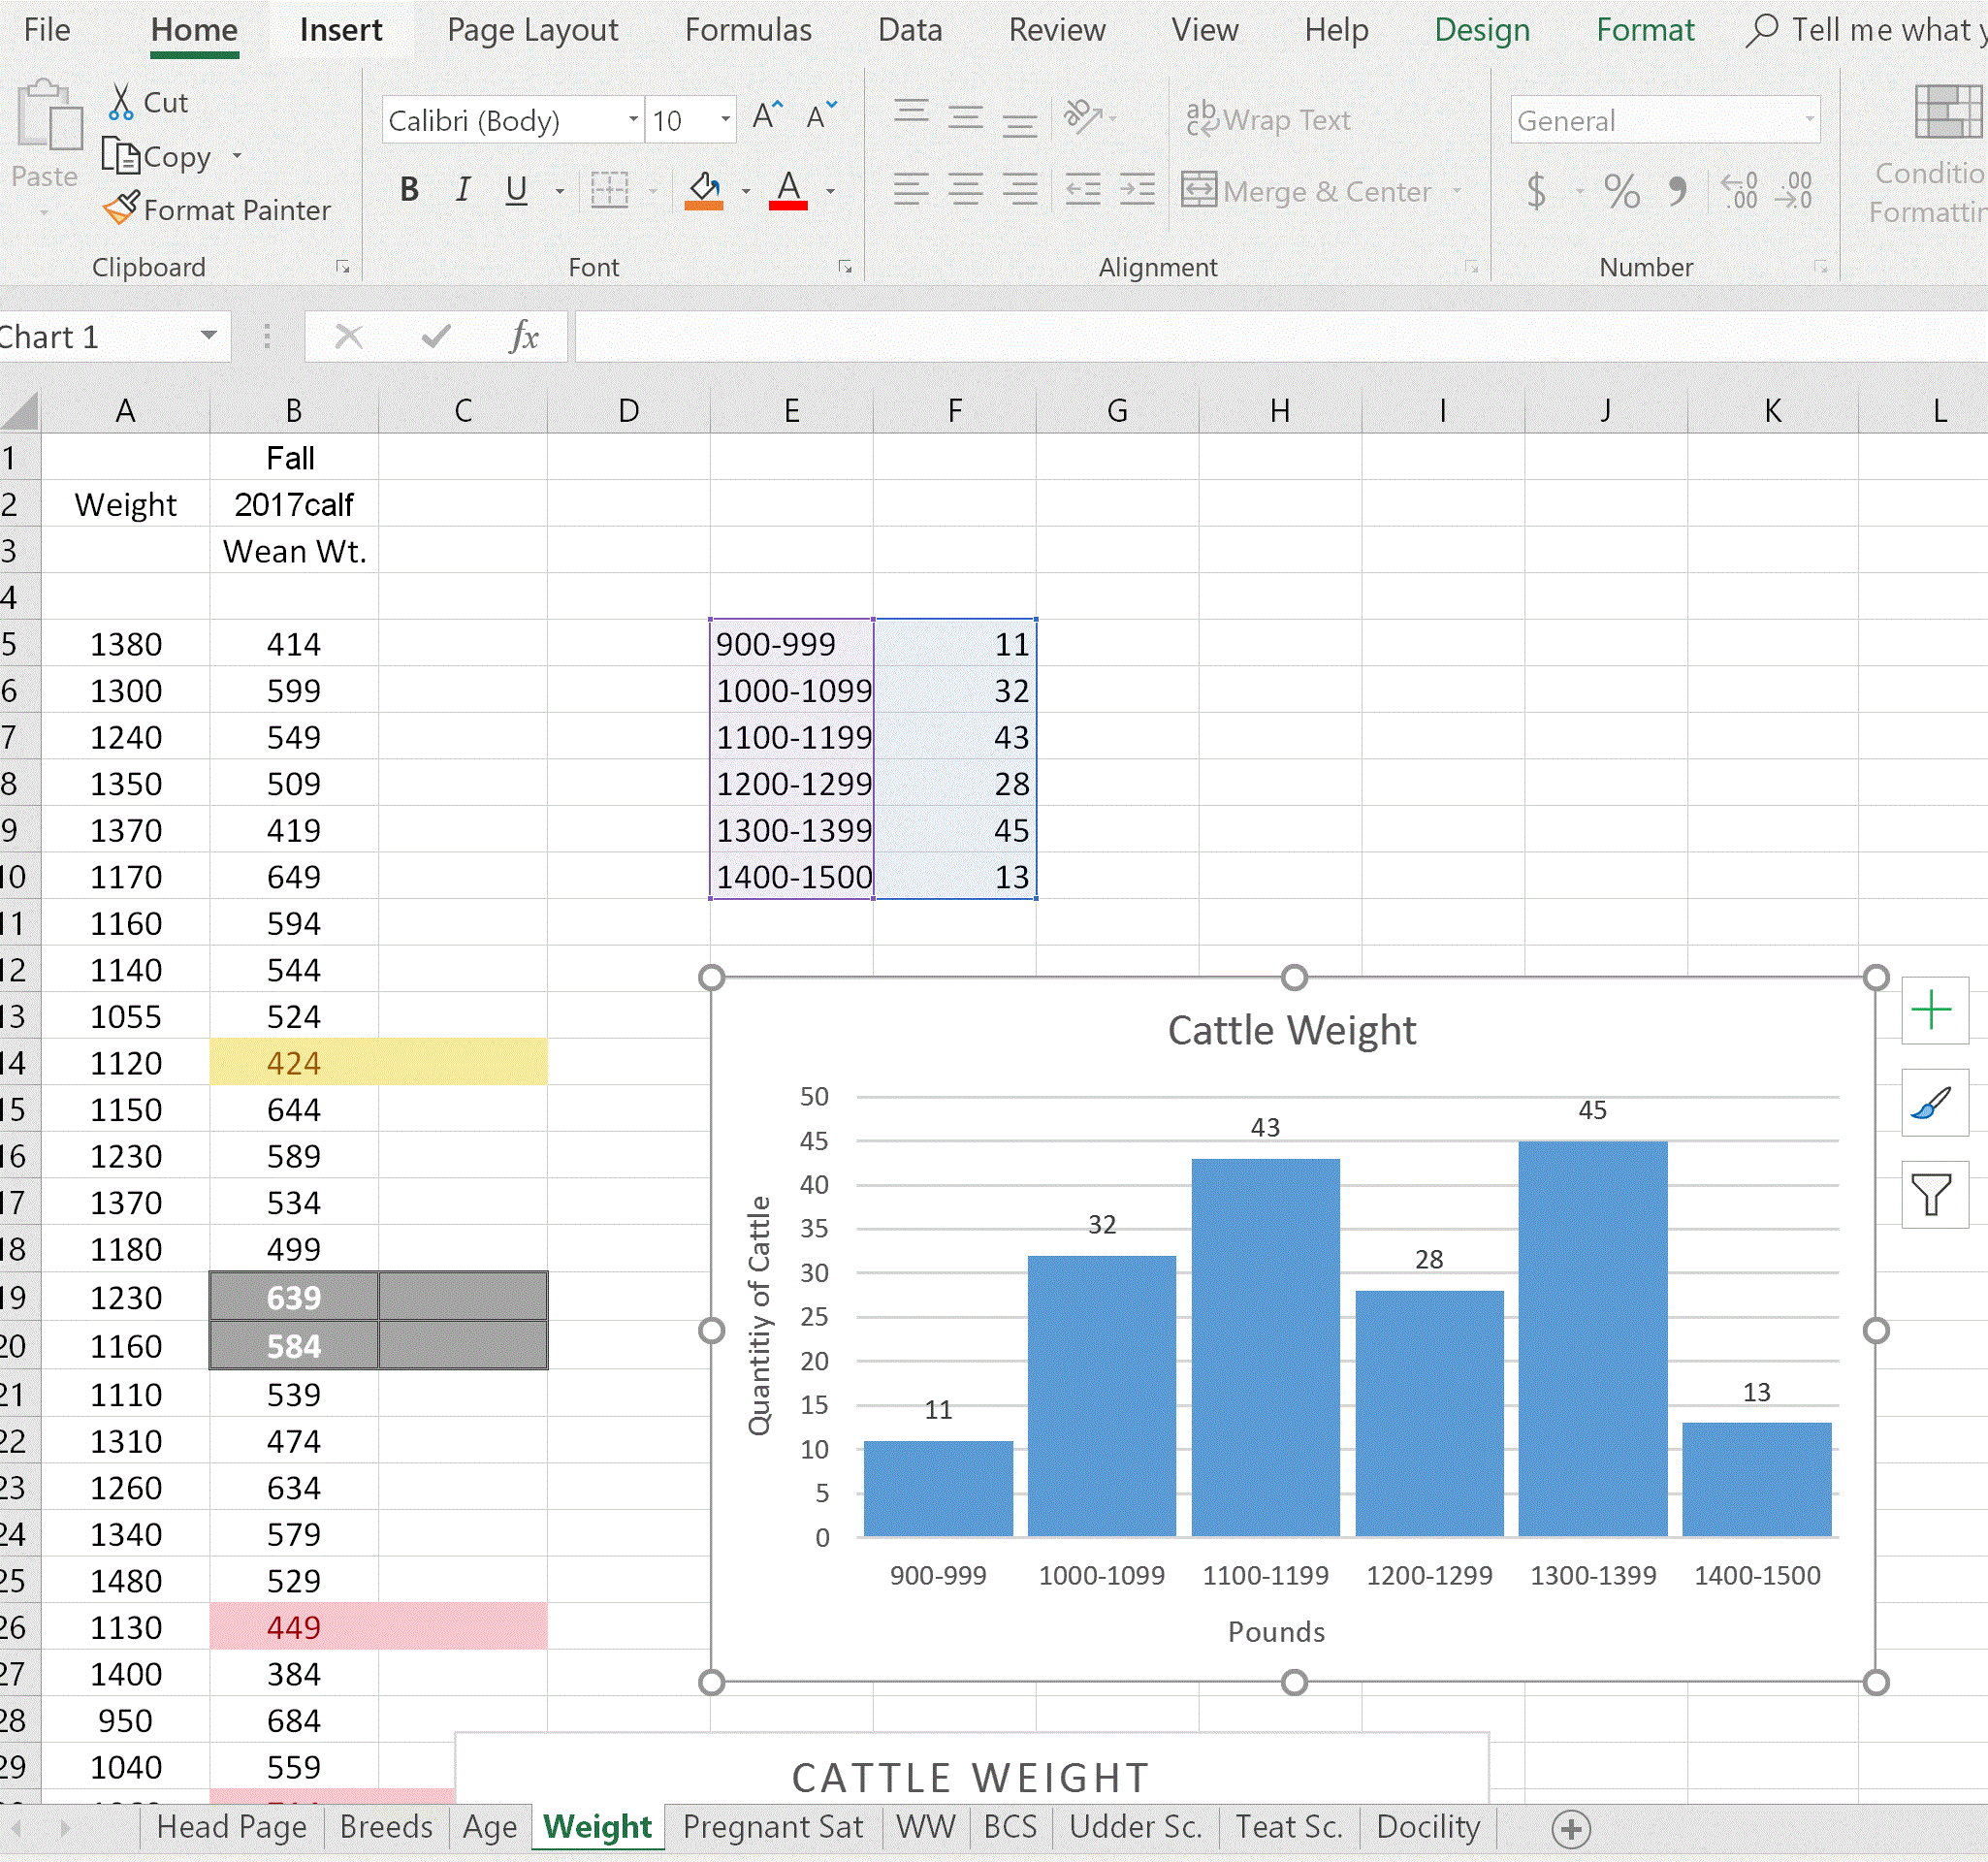Open the Chart Elements plus button
Image resolution: width=1988 pixels, height=1862 pixels.
pyautogui.click(x=1934, y=1010)
